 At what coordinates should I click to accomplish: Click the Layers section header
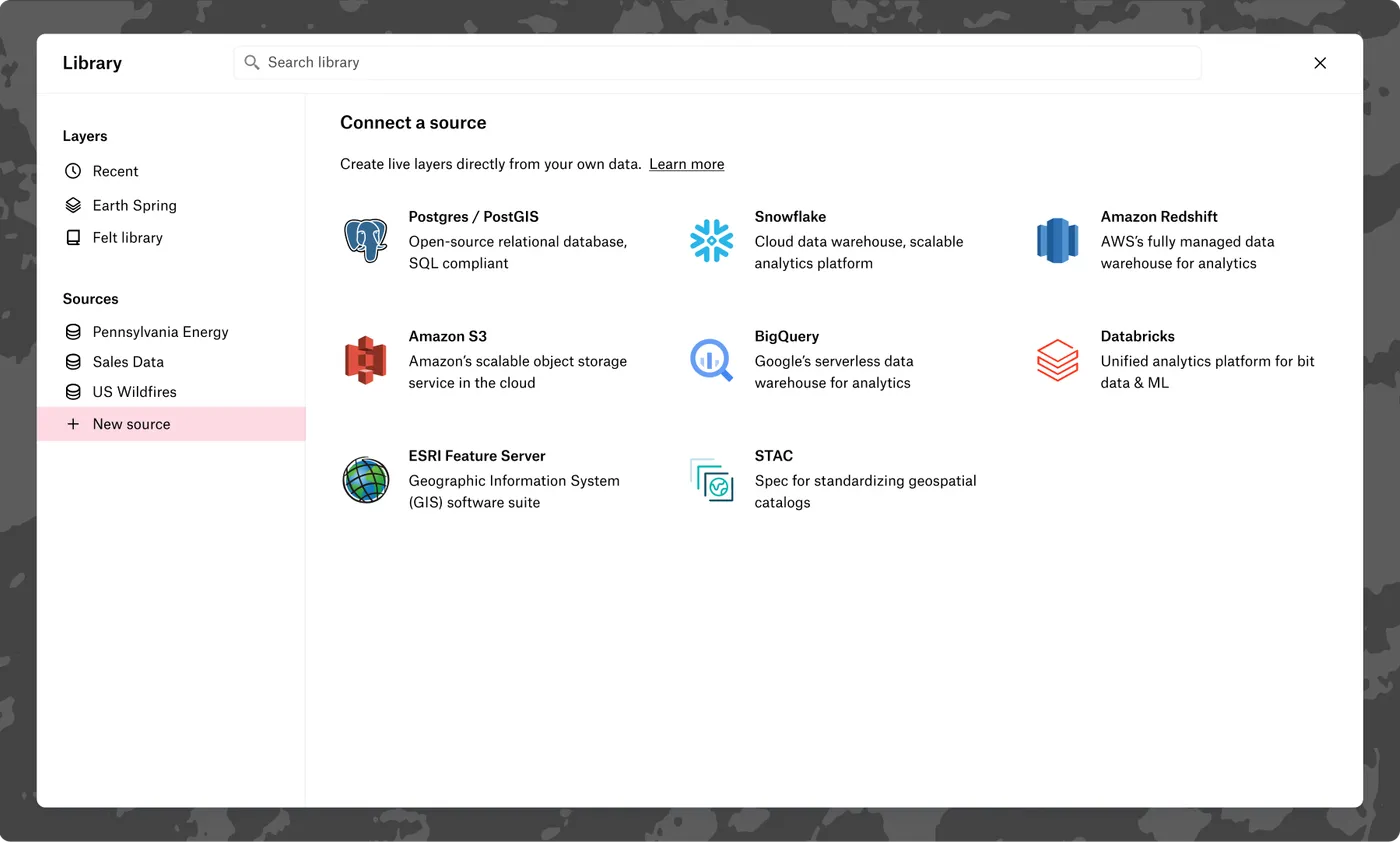[85, 136]
